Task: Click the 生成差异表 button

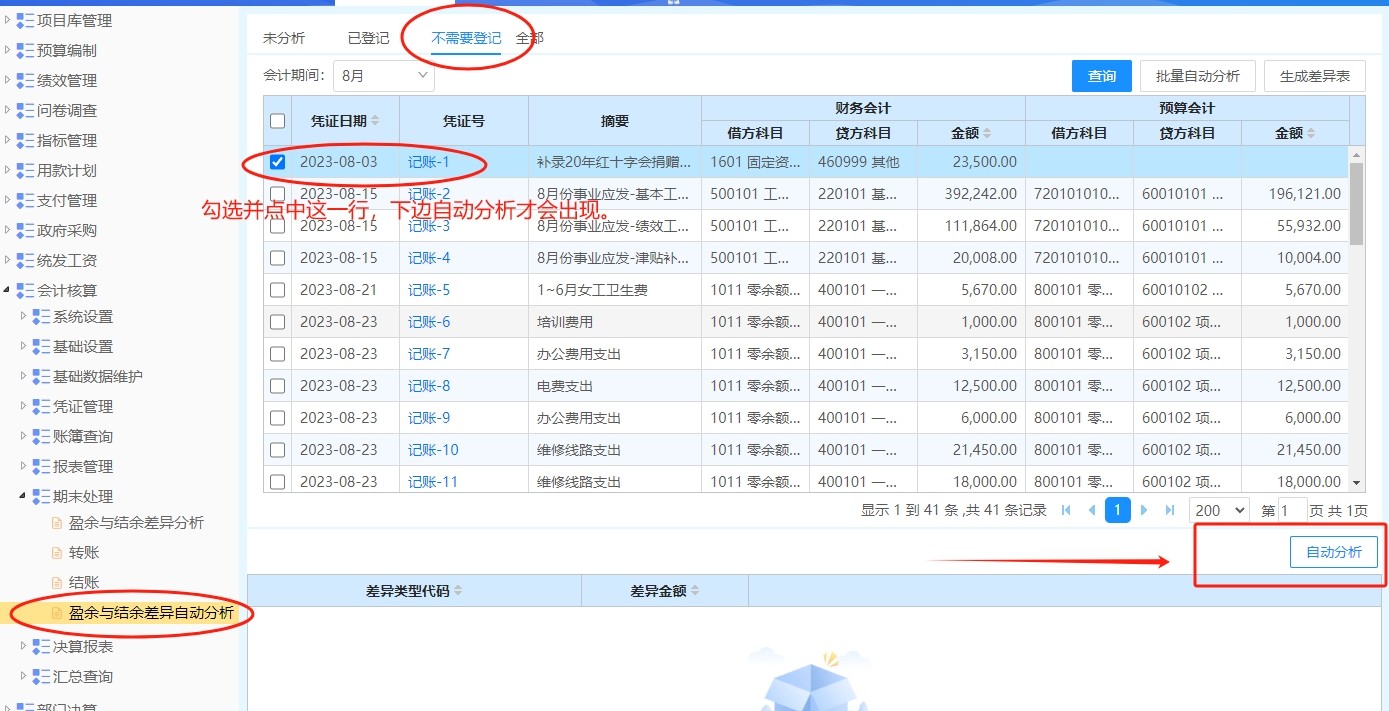Action: [1315, 76]
